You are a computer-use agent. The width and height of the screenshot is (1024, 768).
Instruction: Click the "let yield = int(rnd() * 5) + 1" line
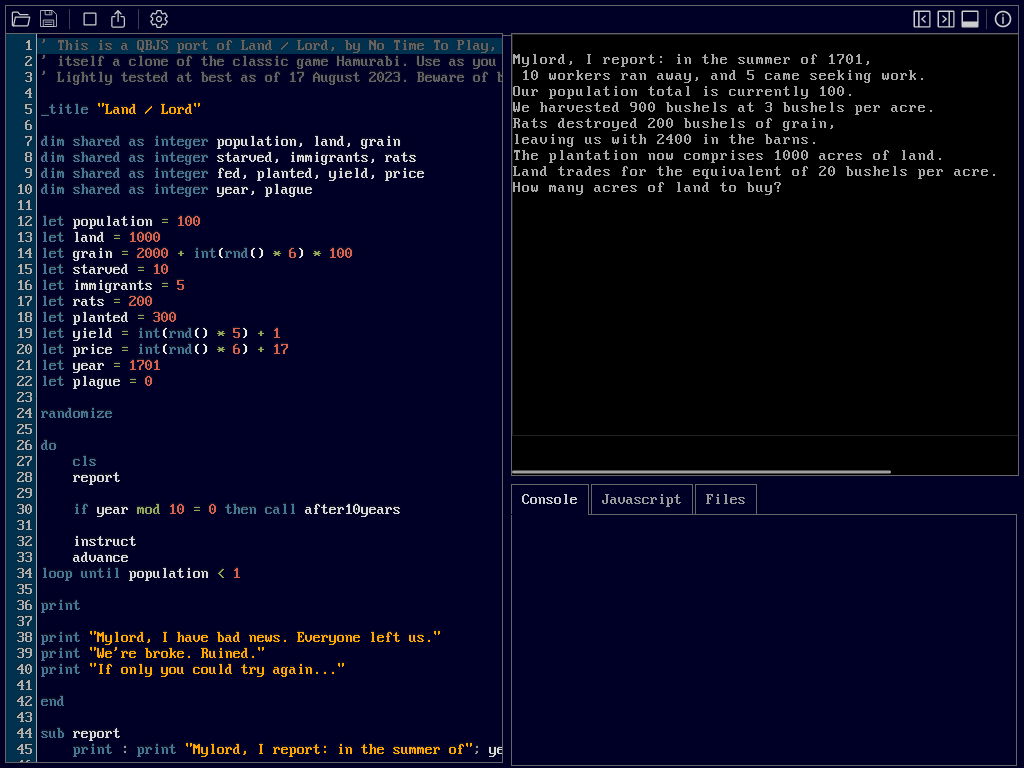coord(161,333)
